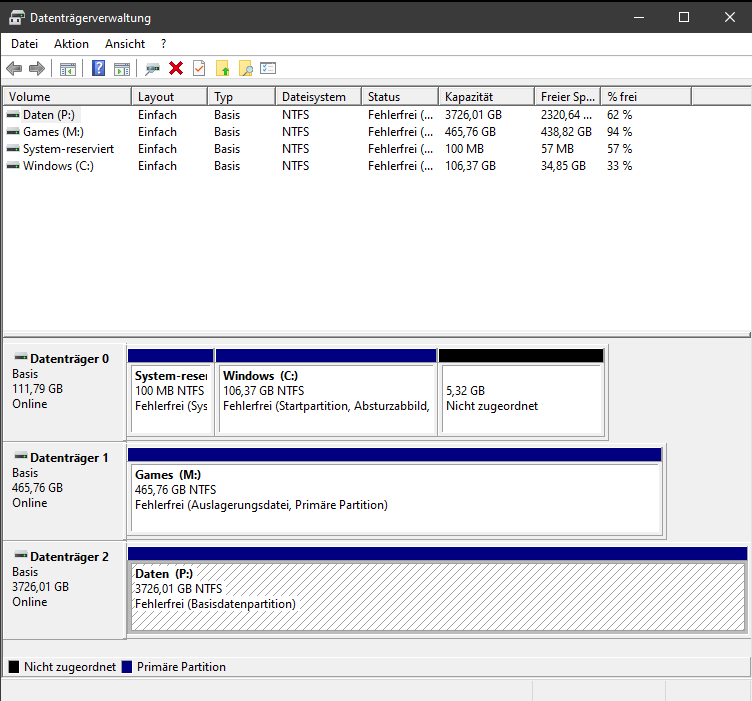
Task: Minimize the Datenträgerverwaltung window
Action: 639,17
